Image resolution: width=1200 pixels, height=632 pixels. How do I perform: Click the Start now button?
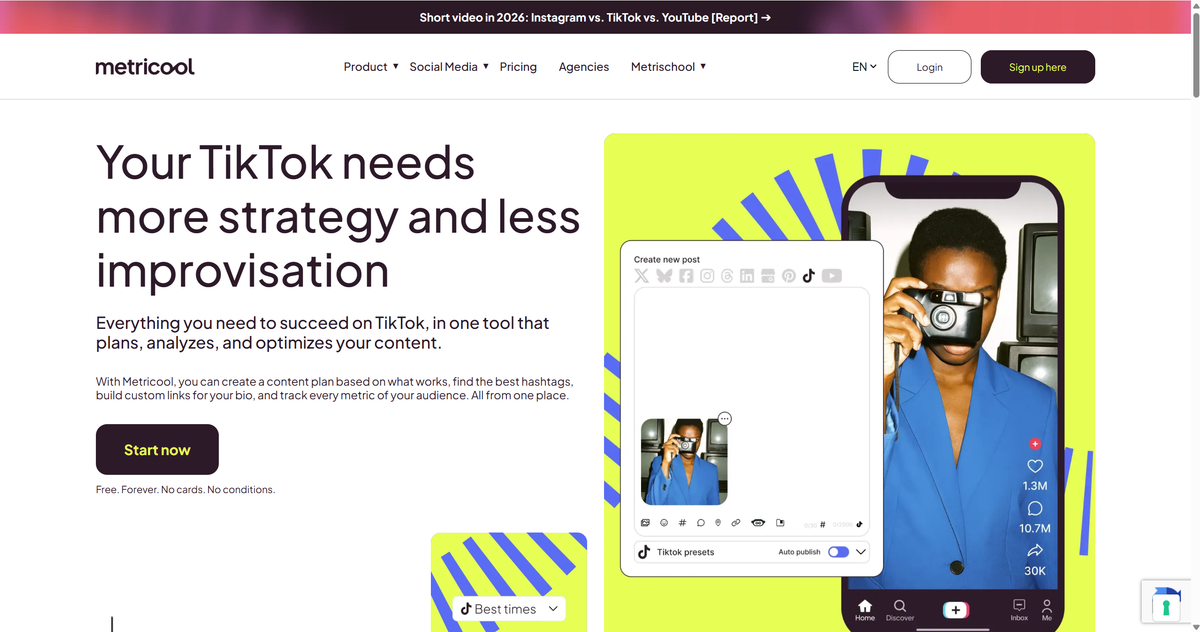(157, 450)
